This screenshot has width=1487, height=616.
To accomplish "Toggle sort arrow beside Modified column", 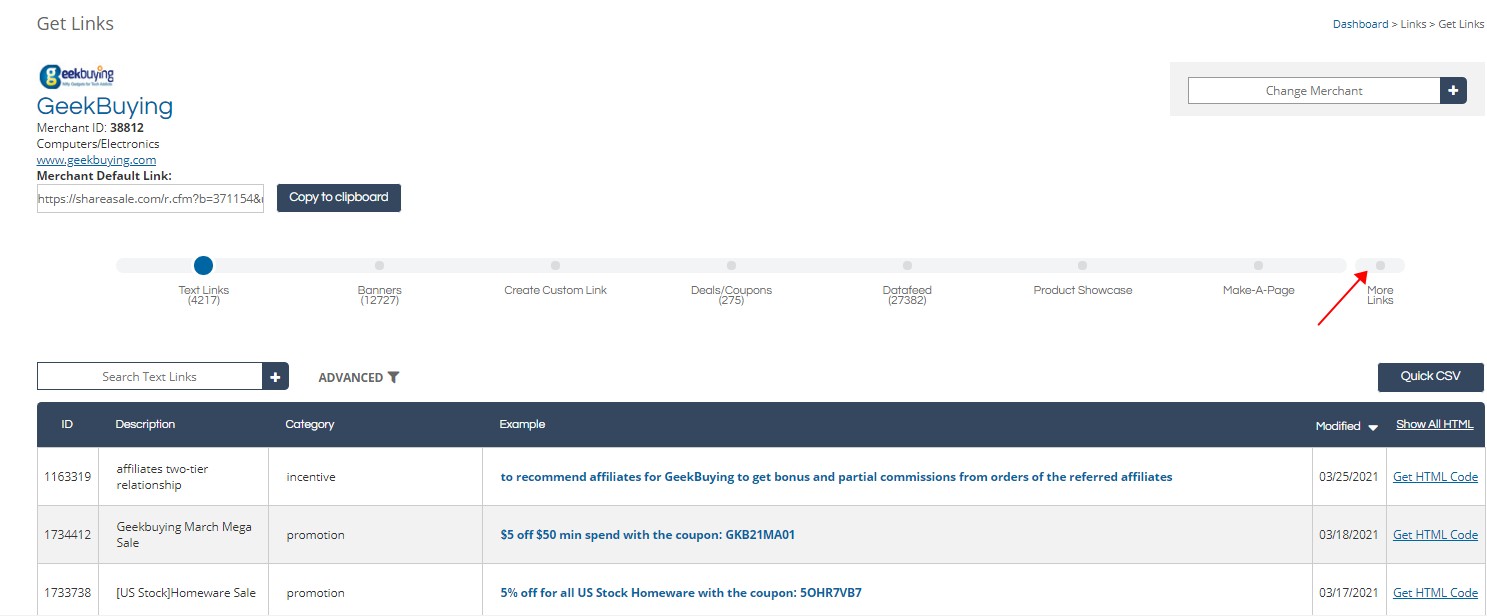I will coord(1373,427).
